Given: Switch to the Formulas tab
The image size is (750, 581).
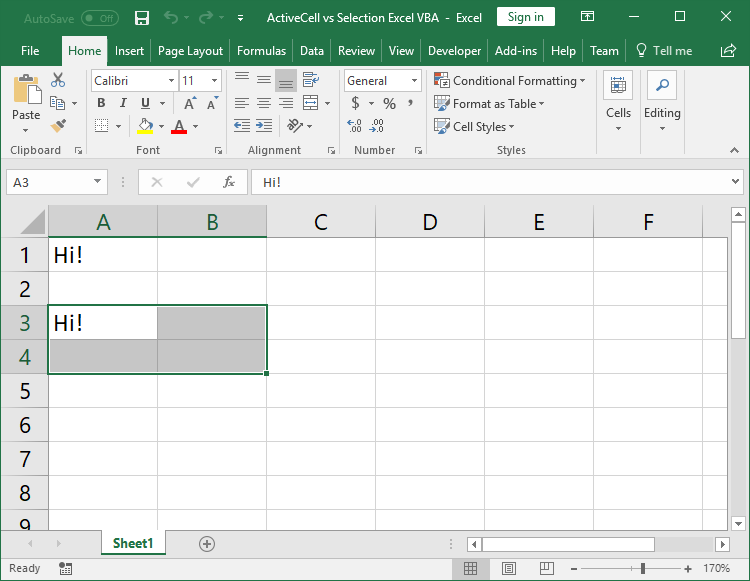Looking at the screenshot, I should [261, 51].
